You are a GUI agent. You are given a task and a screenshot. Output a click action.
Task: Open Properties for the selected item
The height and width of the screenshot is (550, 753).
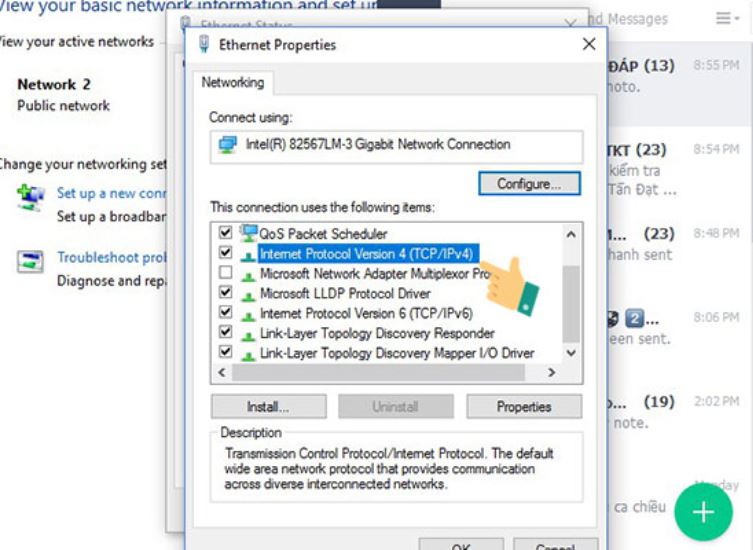point(524,407)
